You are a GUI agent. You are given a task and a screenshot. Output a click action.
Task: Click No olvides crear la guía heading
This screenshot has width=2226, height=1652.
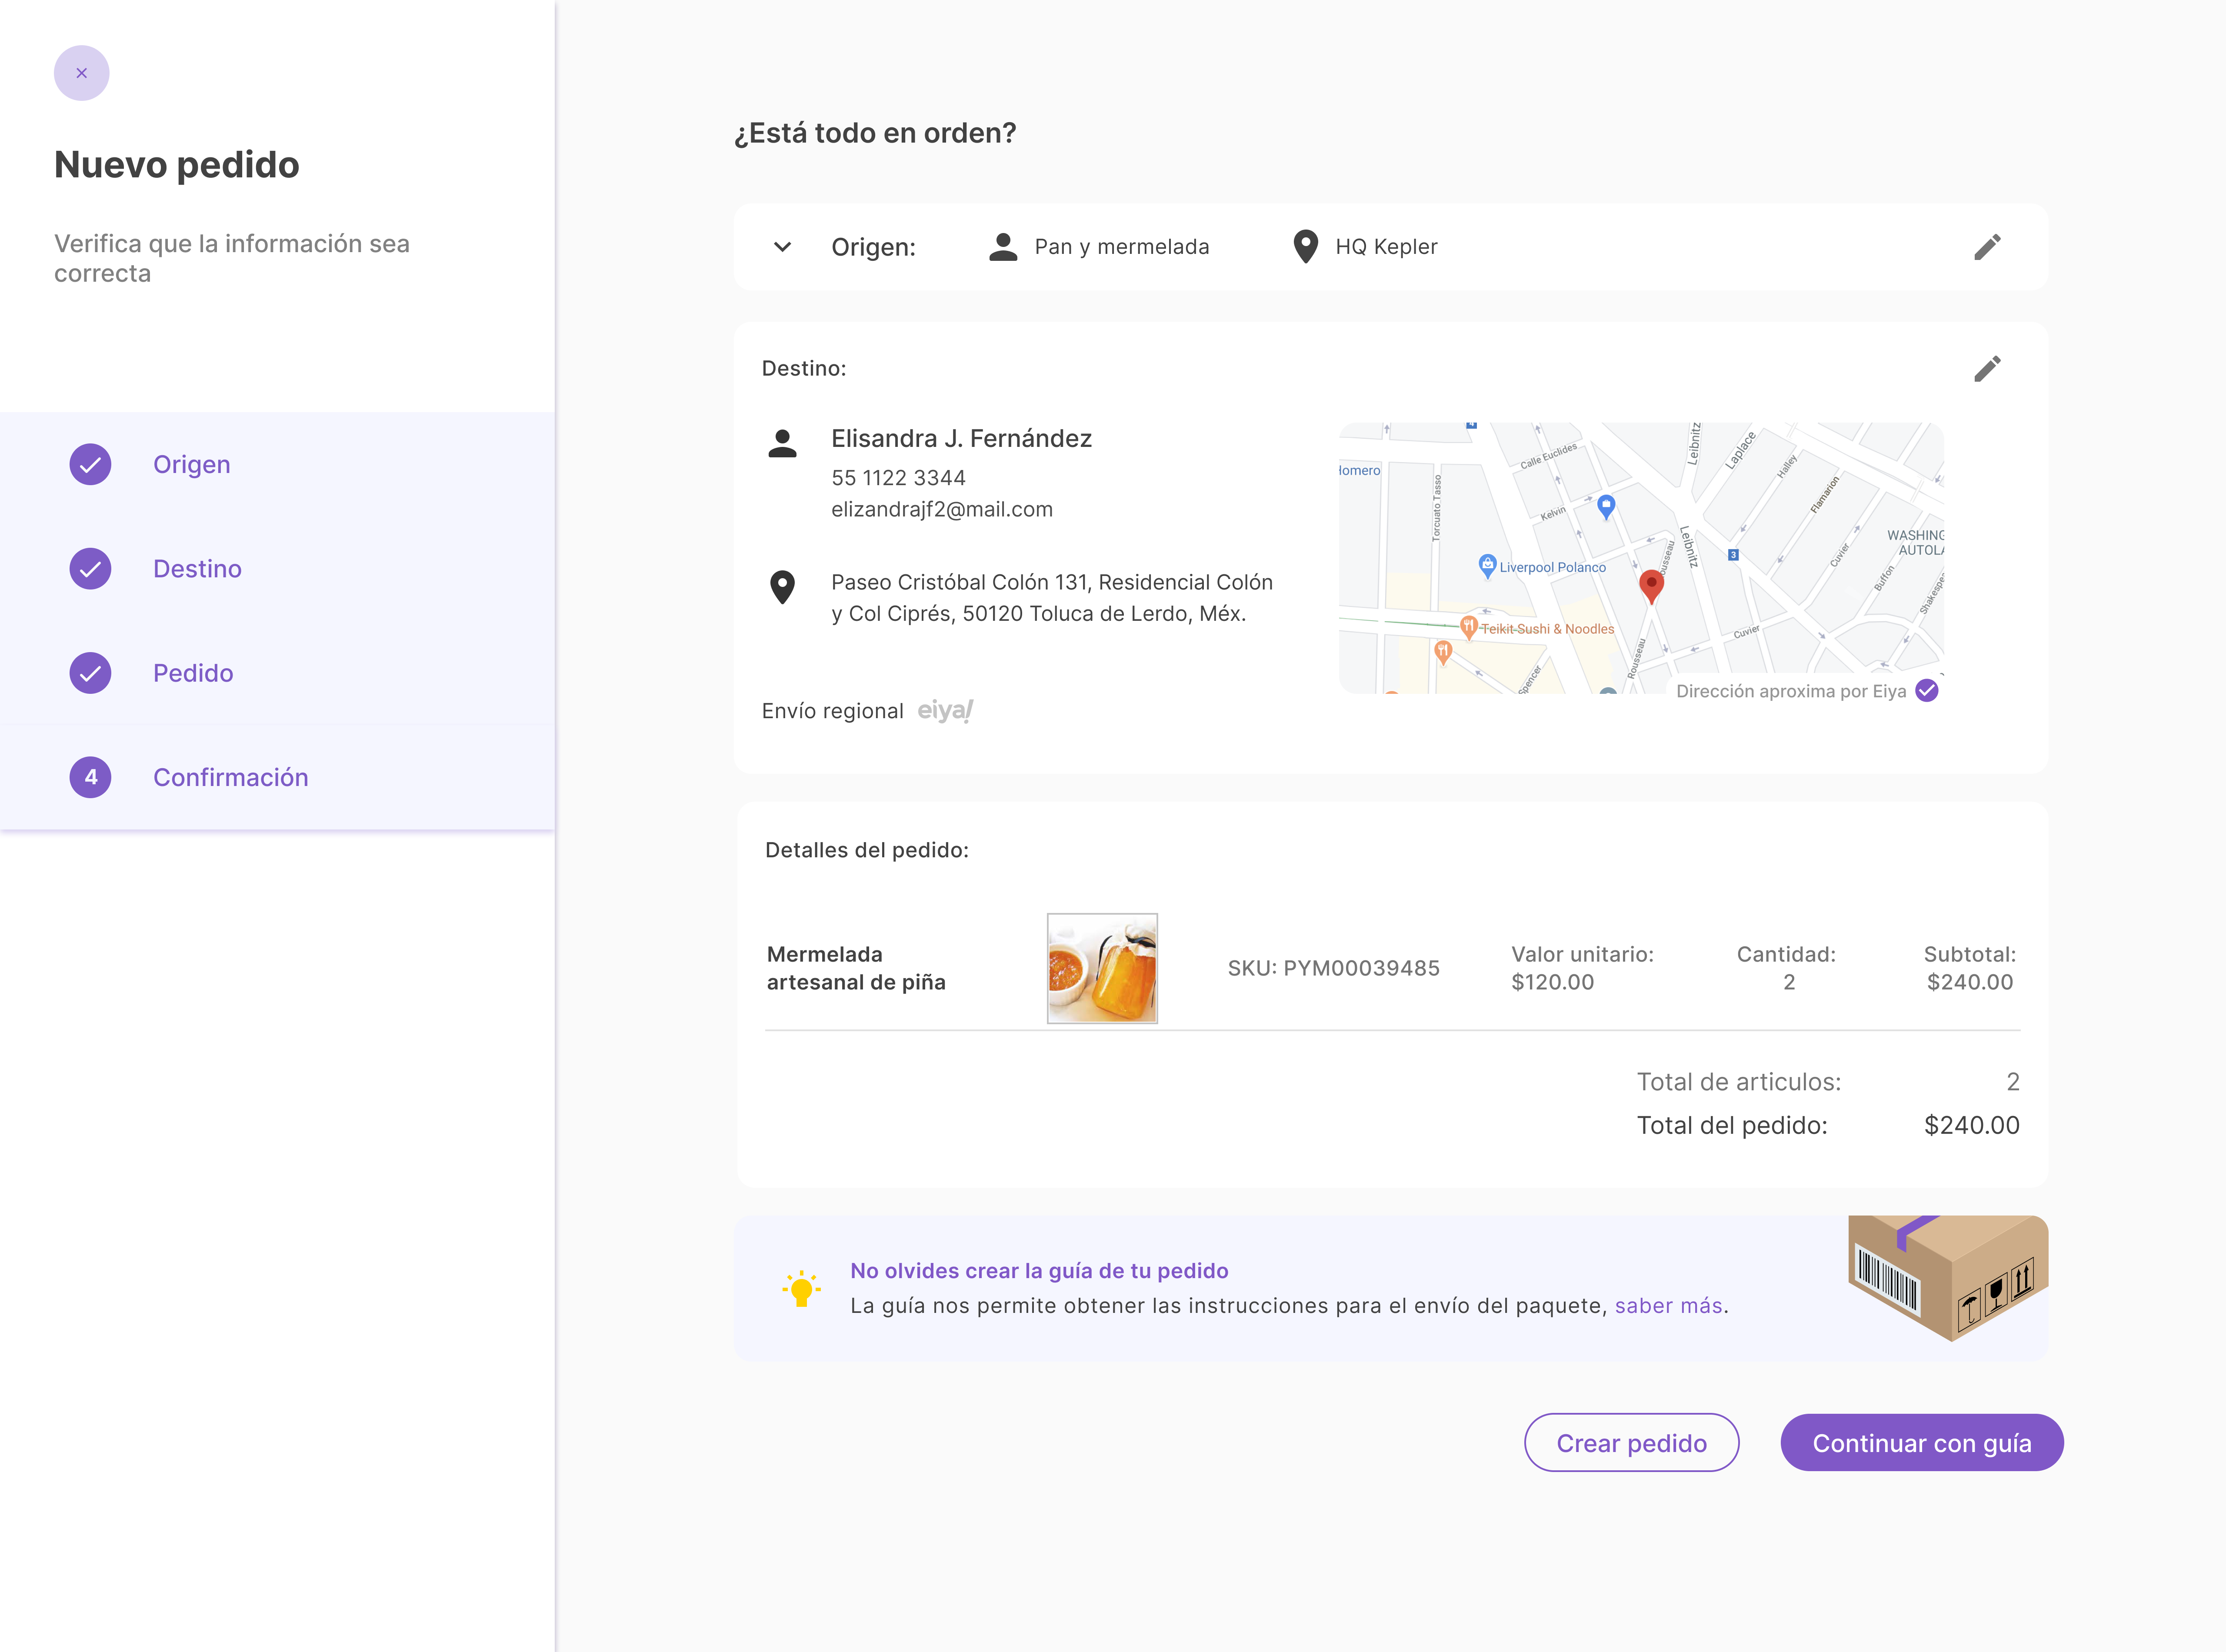[1039, 1271]
